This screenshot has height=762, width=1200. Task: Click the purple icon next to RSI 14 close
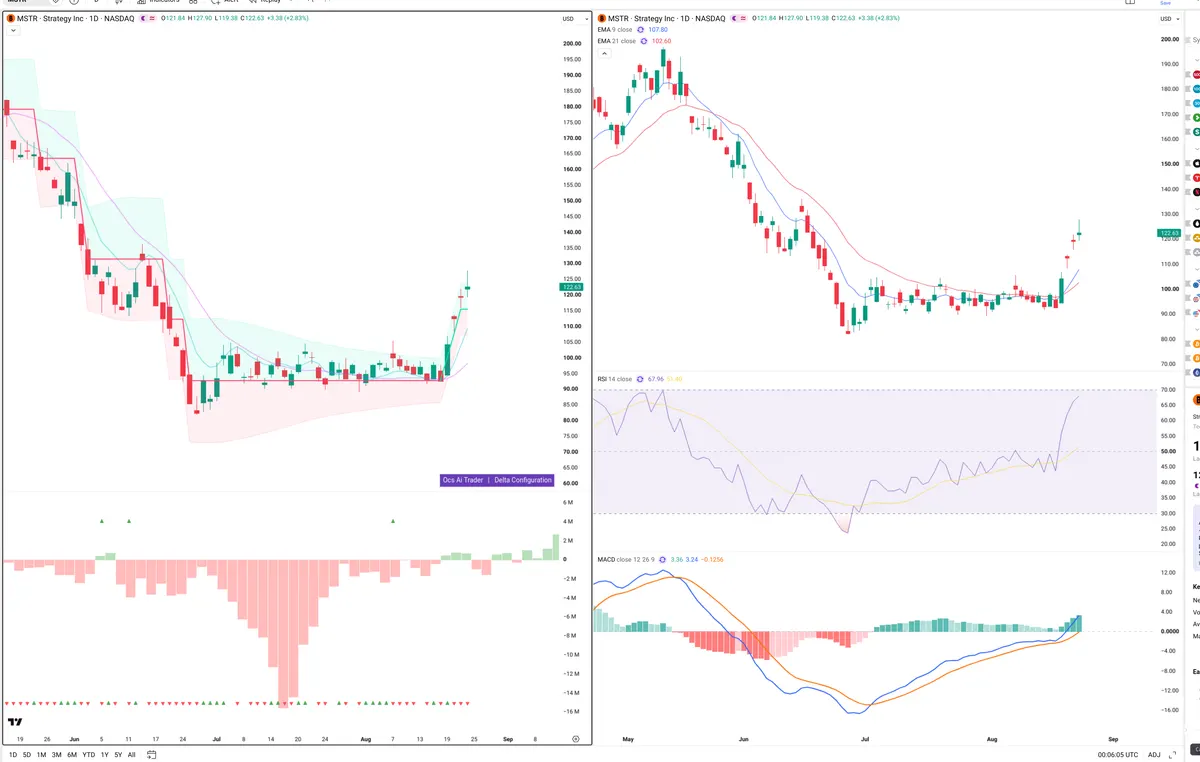pyautogui.click(x=641, y=379)
